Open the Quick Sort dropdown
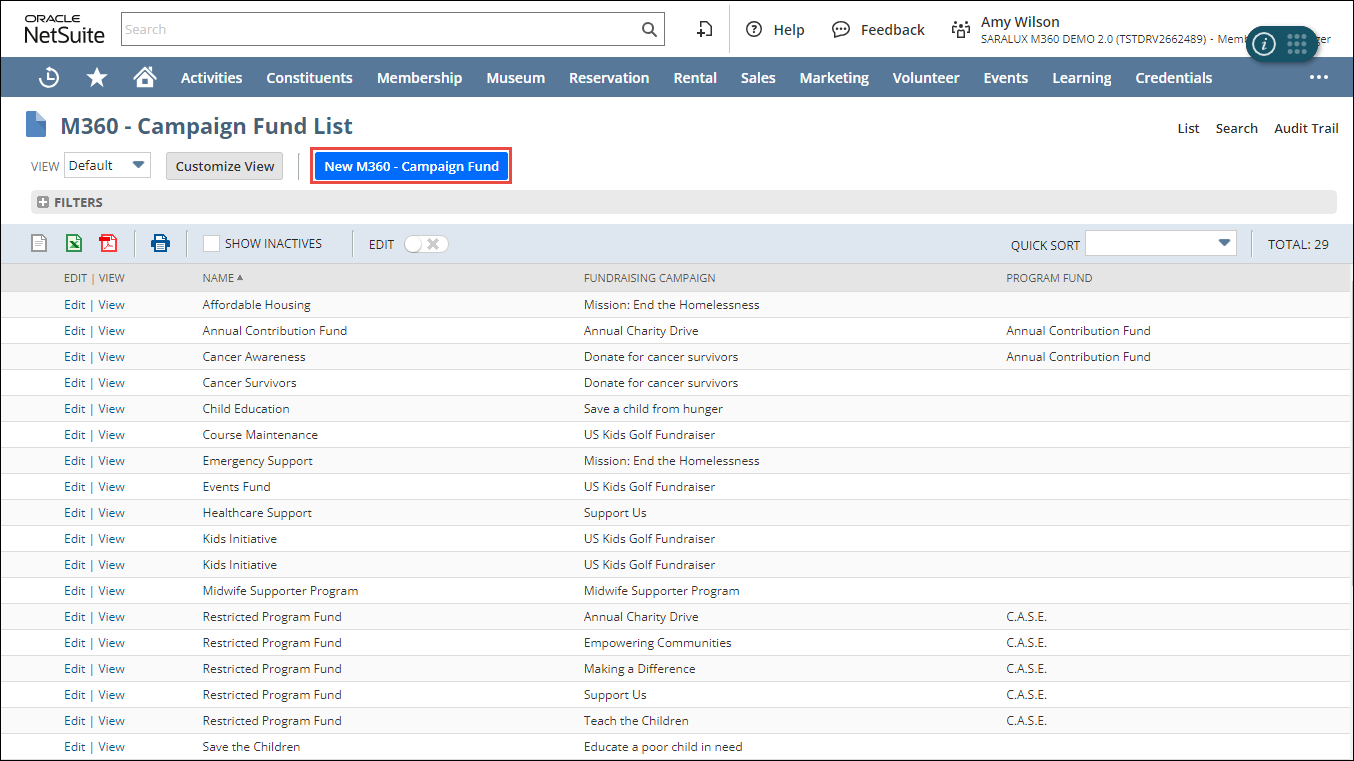Screen dimensions: 1354x761 pos(1160,243)
